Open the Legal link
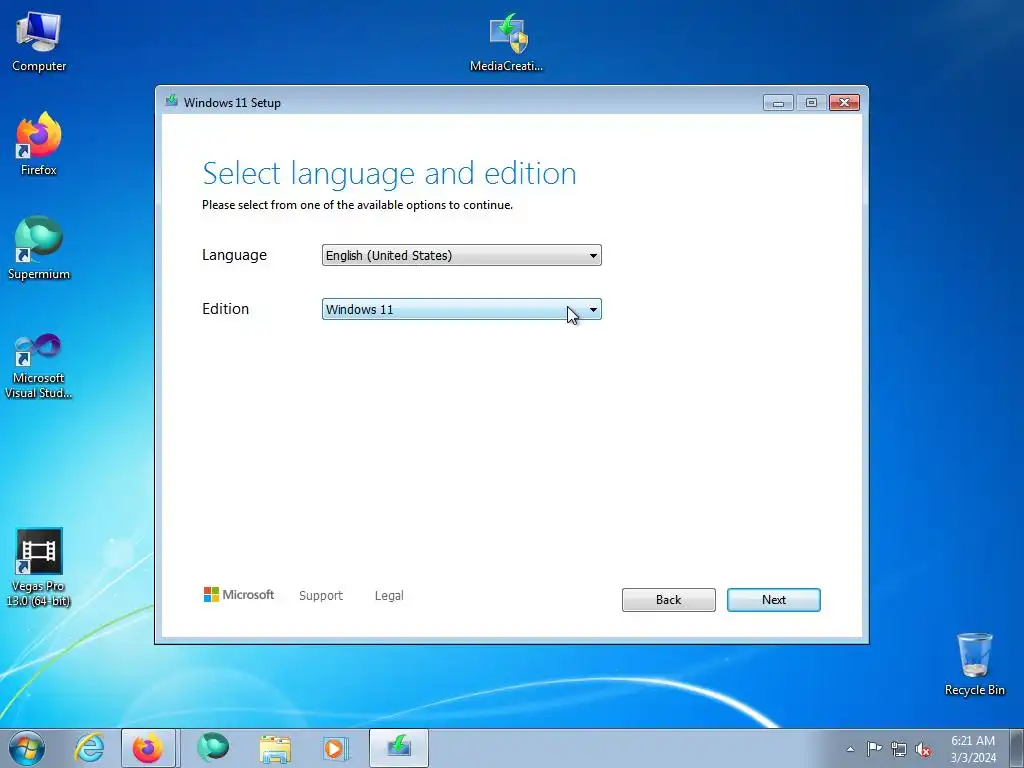This screenshot has height=768, width=1024. 389,596
